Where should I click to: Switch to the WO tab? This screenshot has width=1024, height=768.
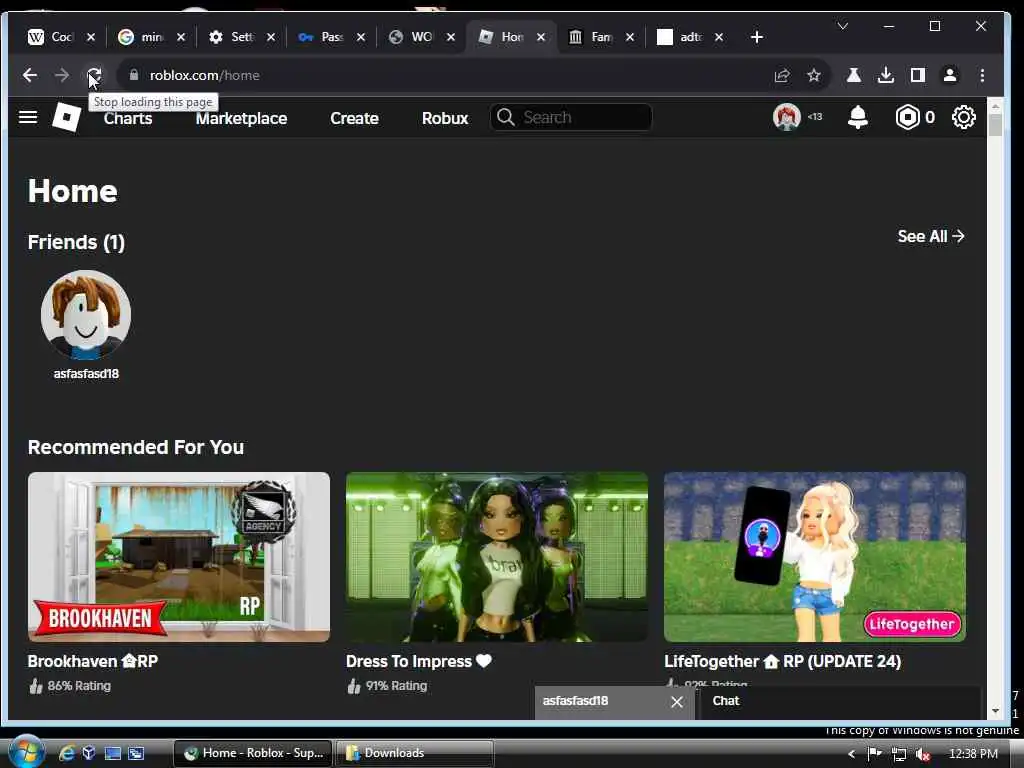pos(411,37)
